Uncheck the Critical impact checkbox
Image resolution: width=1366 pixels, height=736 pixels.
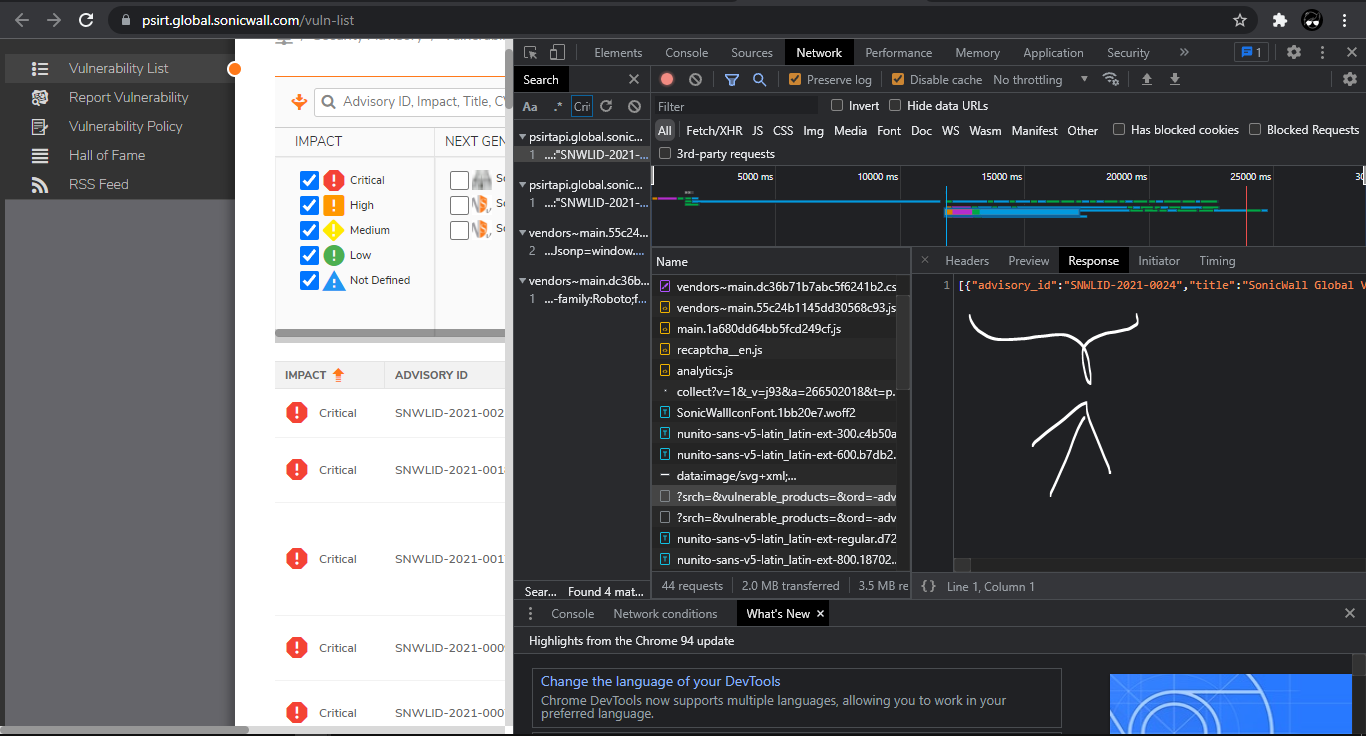(x=309, y=180)
